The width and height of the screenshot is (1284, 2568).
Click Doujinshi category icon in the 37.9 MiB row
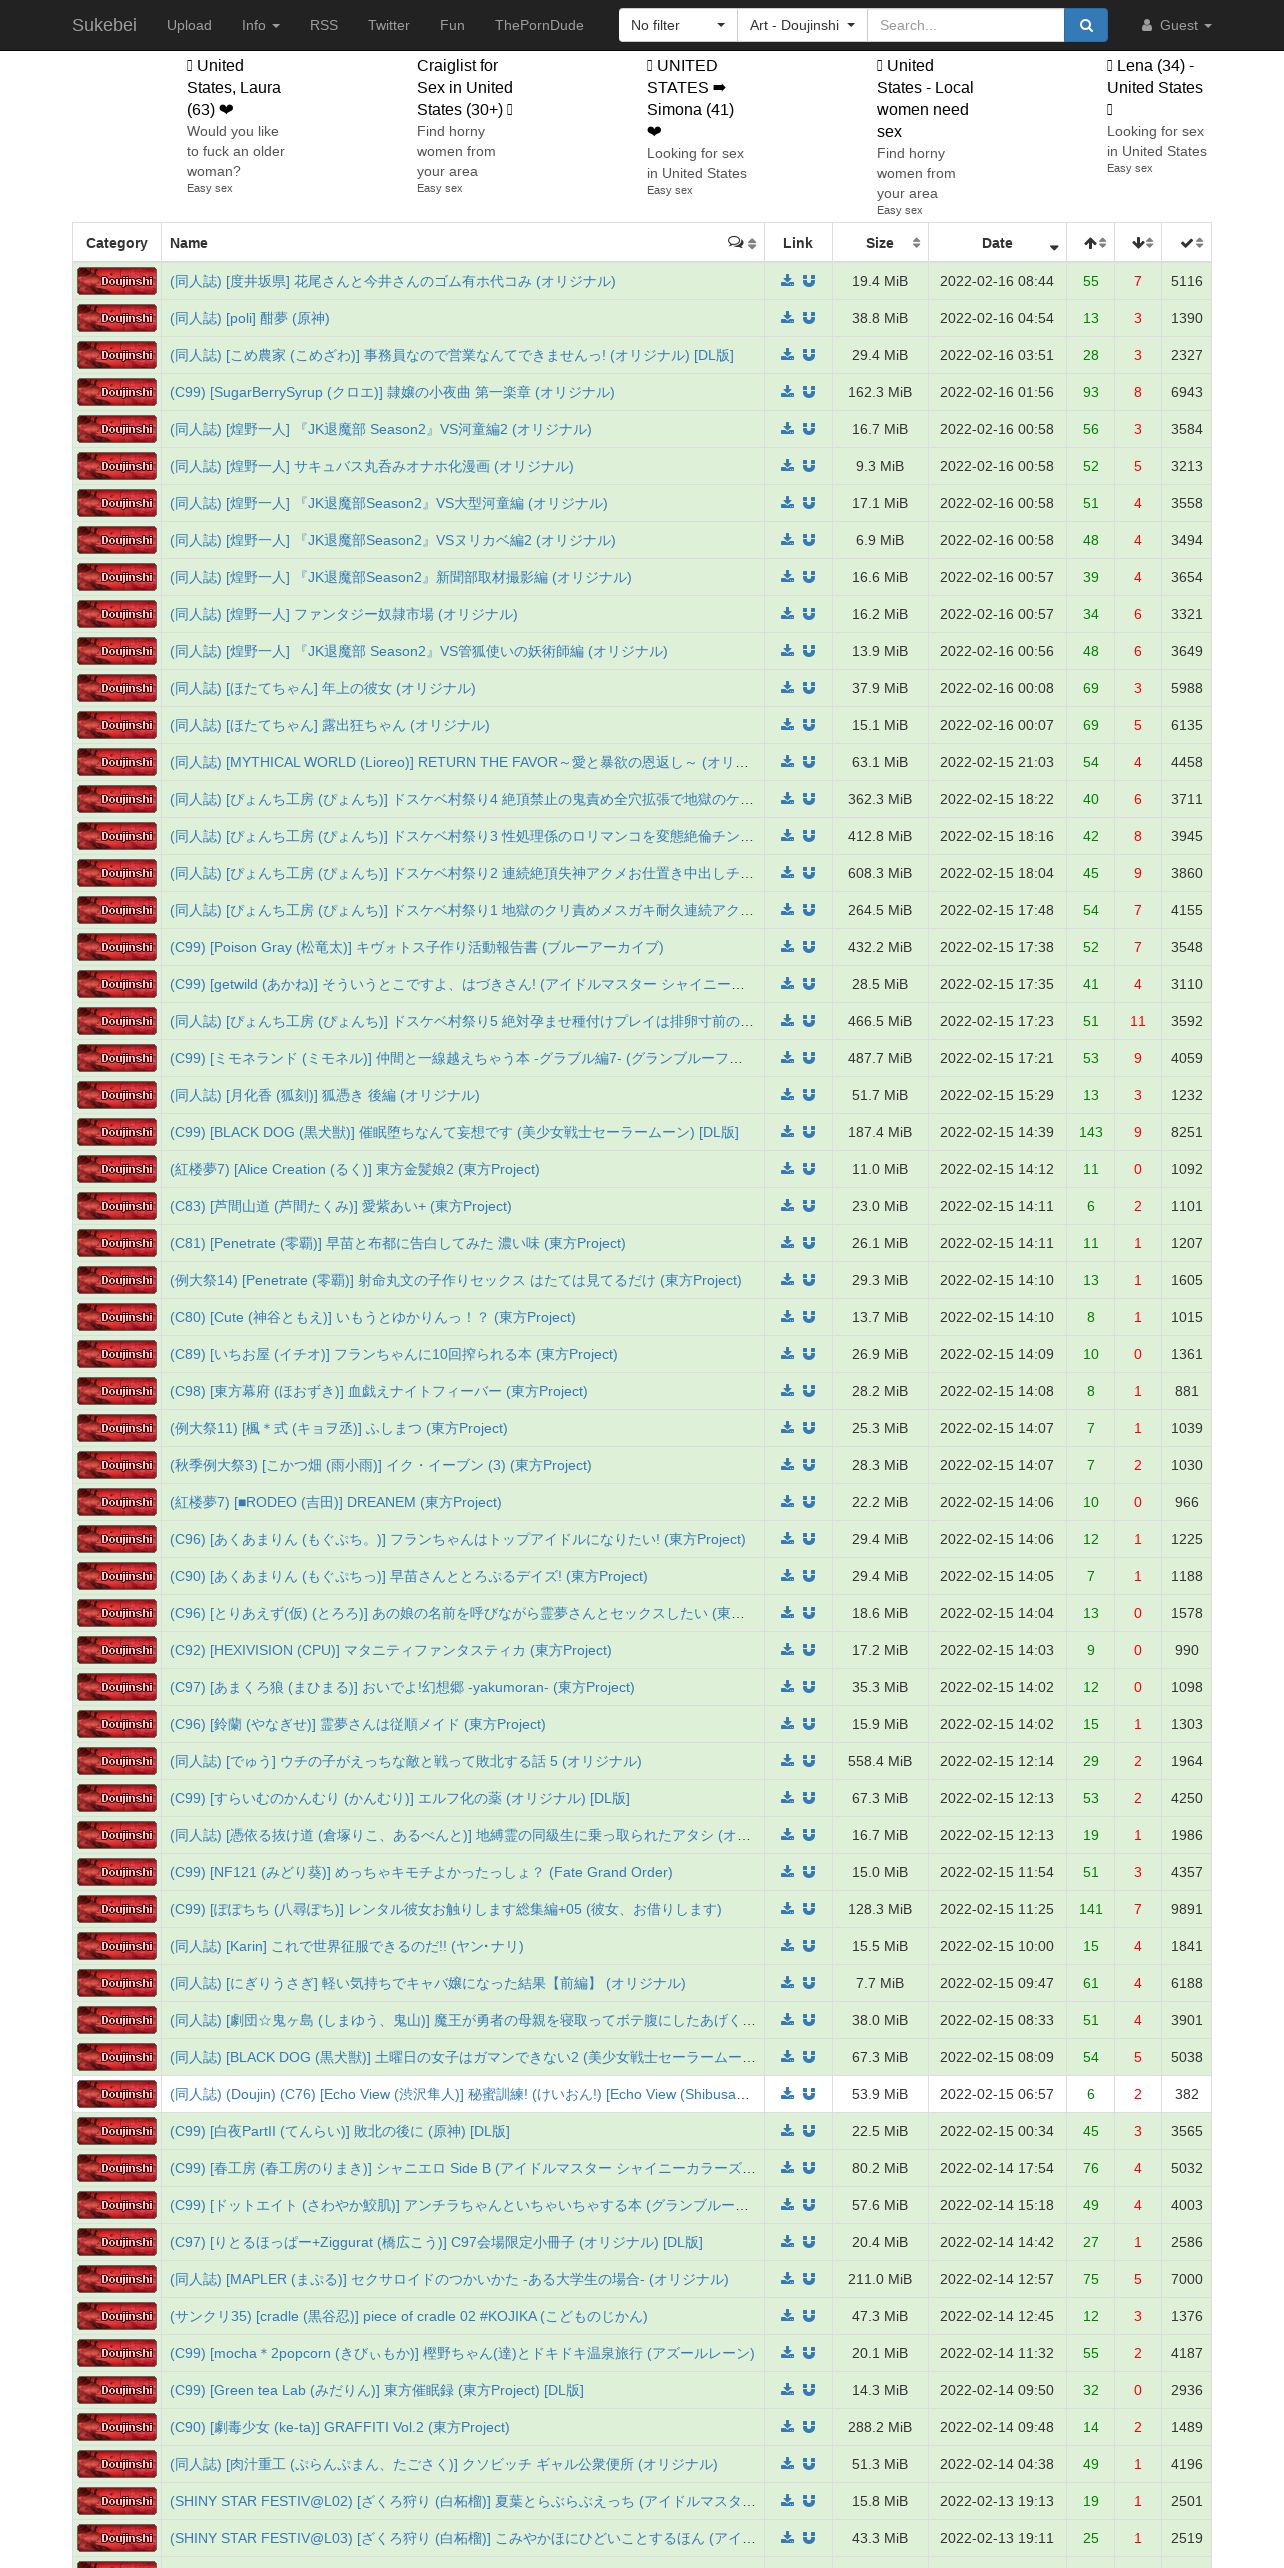[117, 688]
